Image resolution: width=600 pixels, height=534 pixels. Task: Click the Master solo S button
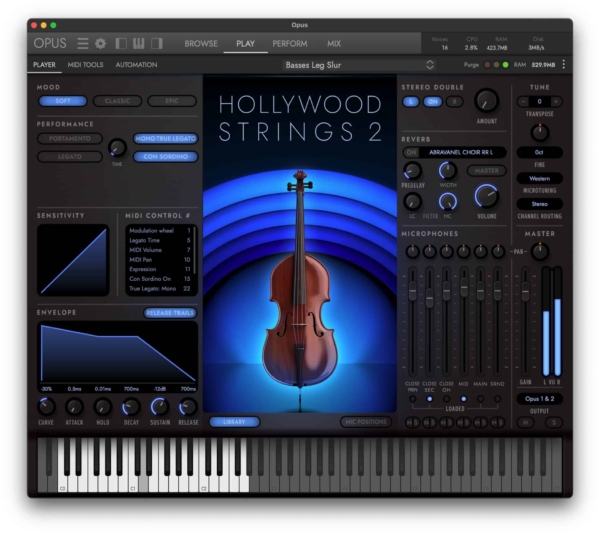point(554,422)
